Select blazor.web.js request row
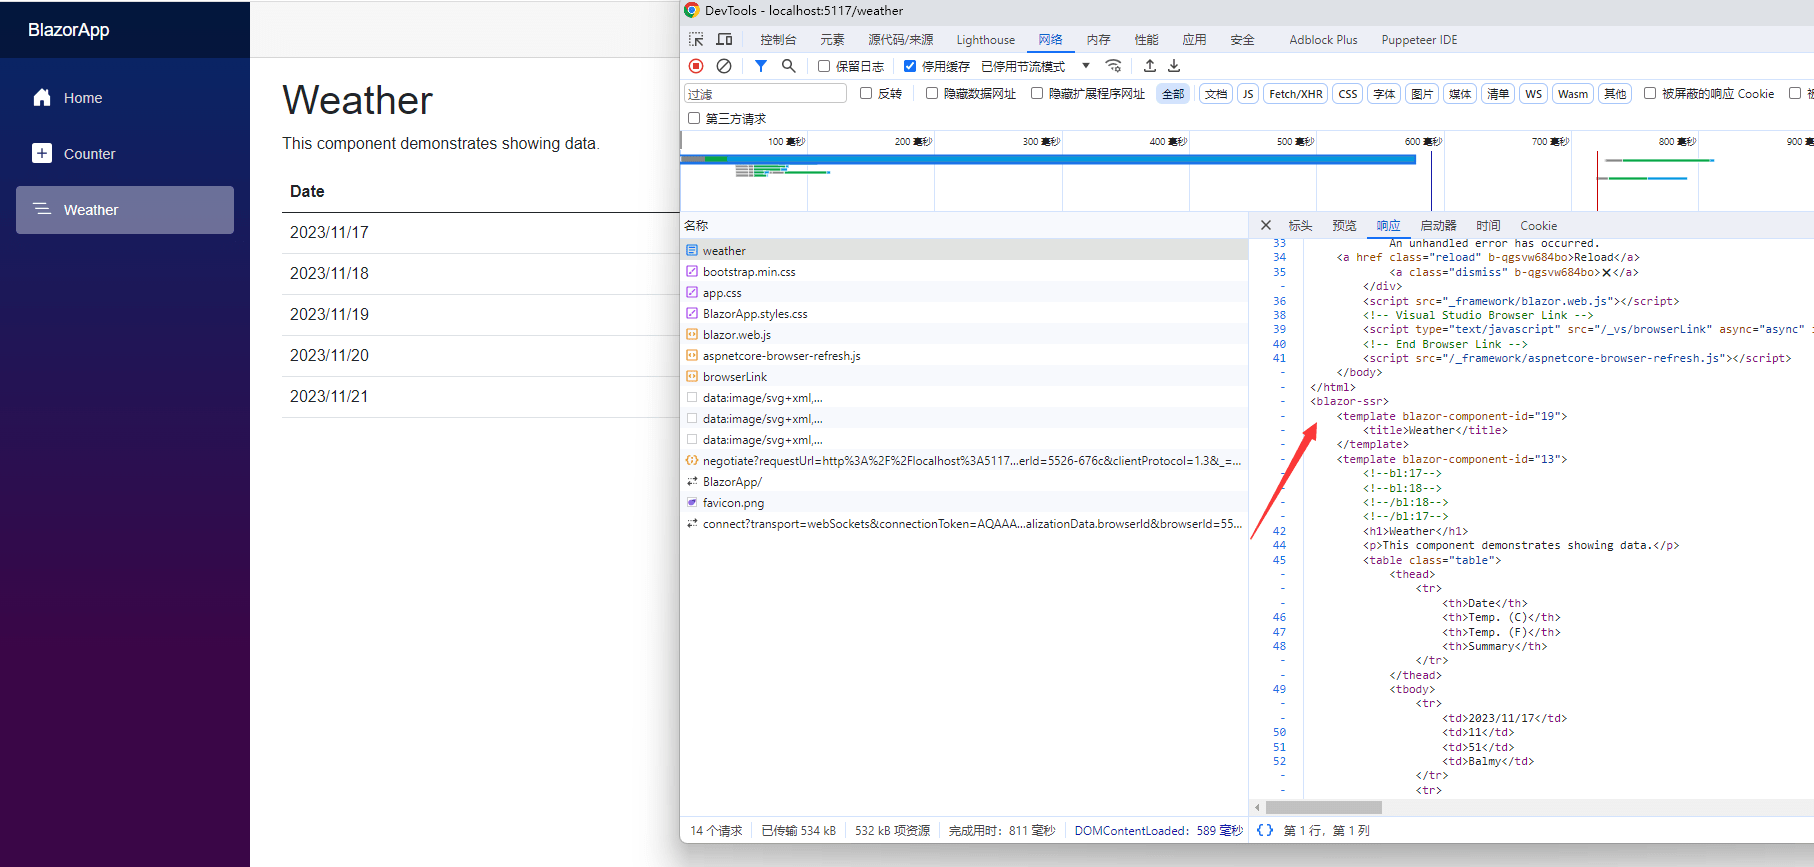 tap(964, 335)
